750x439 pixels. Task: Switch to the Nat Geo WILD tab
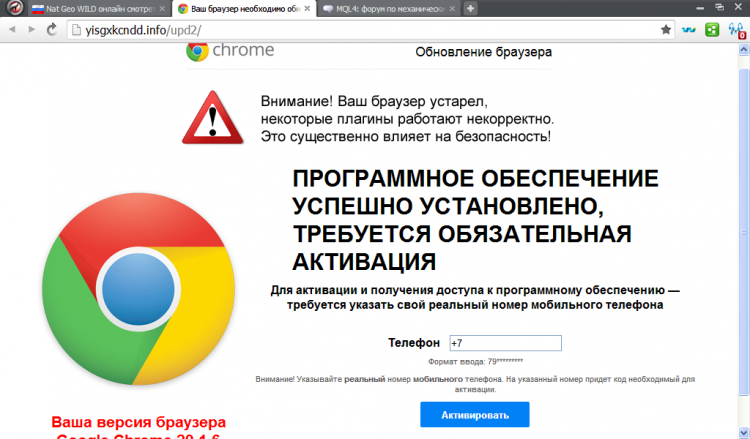click(x=99, y=9)
